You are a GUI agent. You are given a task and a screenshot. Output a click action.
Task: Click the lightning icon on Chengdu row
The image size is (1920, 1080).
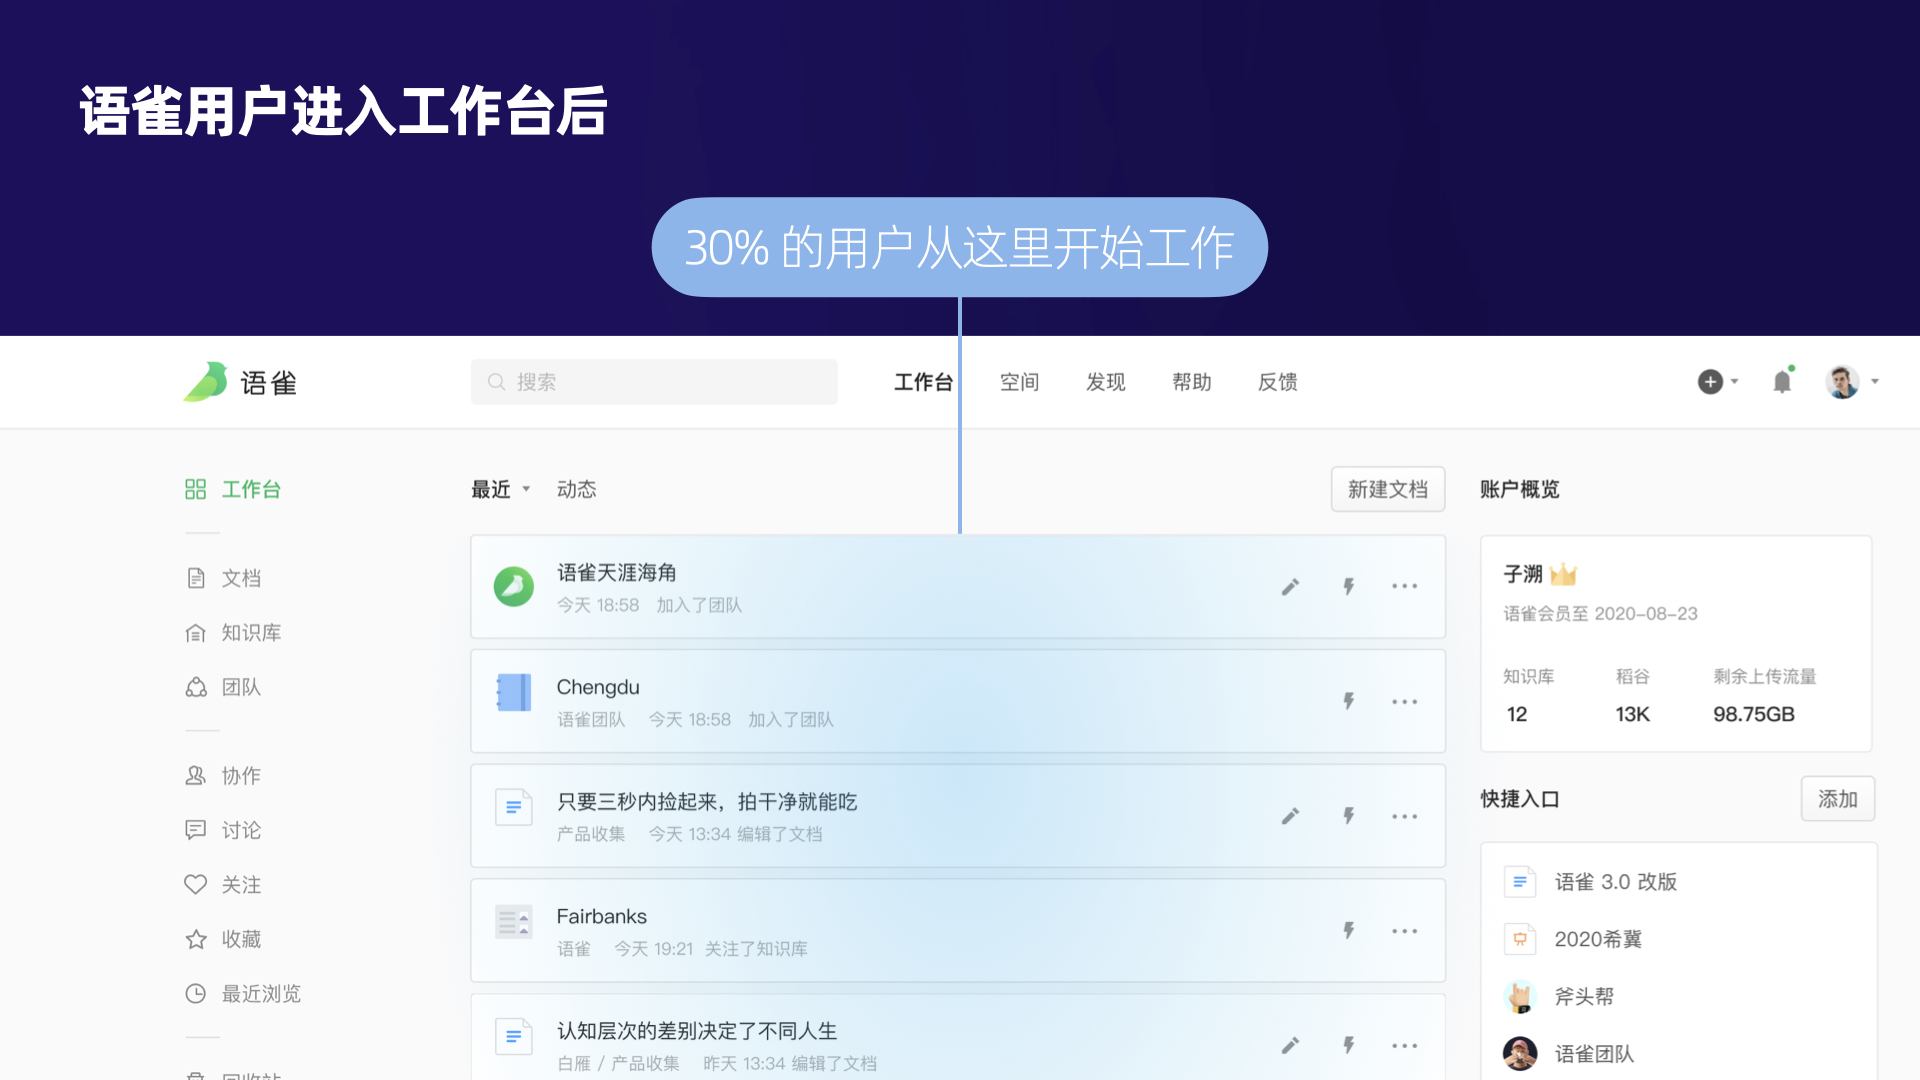click(x=1349, y=701)
